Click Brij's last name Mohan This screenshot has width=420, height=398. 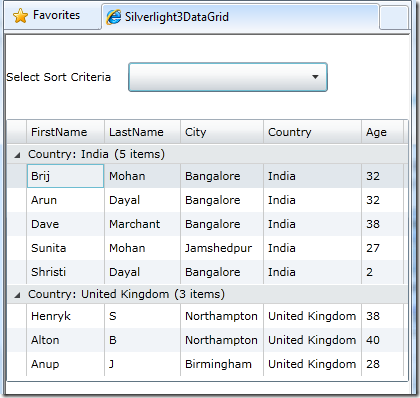[x=142, y=176]
